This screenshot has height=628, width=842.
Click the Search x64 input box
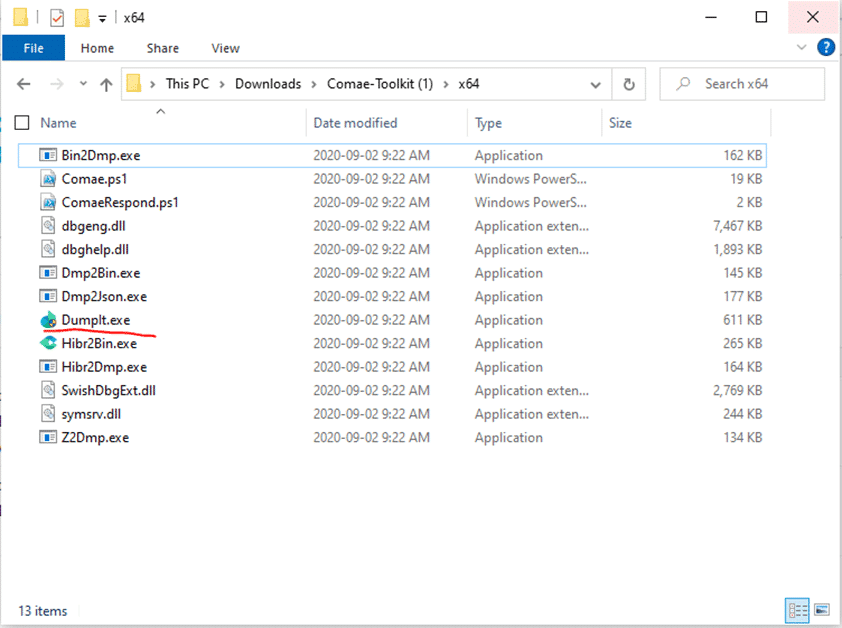tap(742, 84)
